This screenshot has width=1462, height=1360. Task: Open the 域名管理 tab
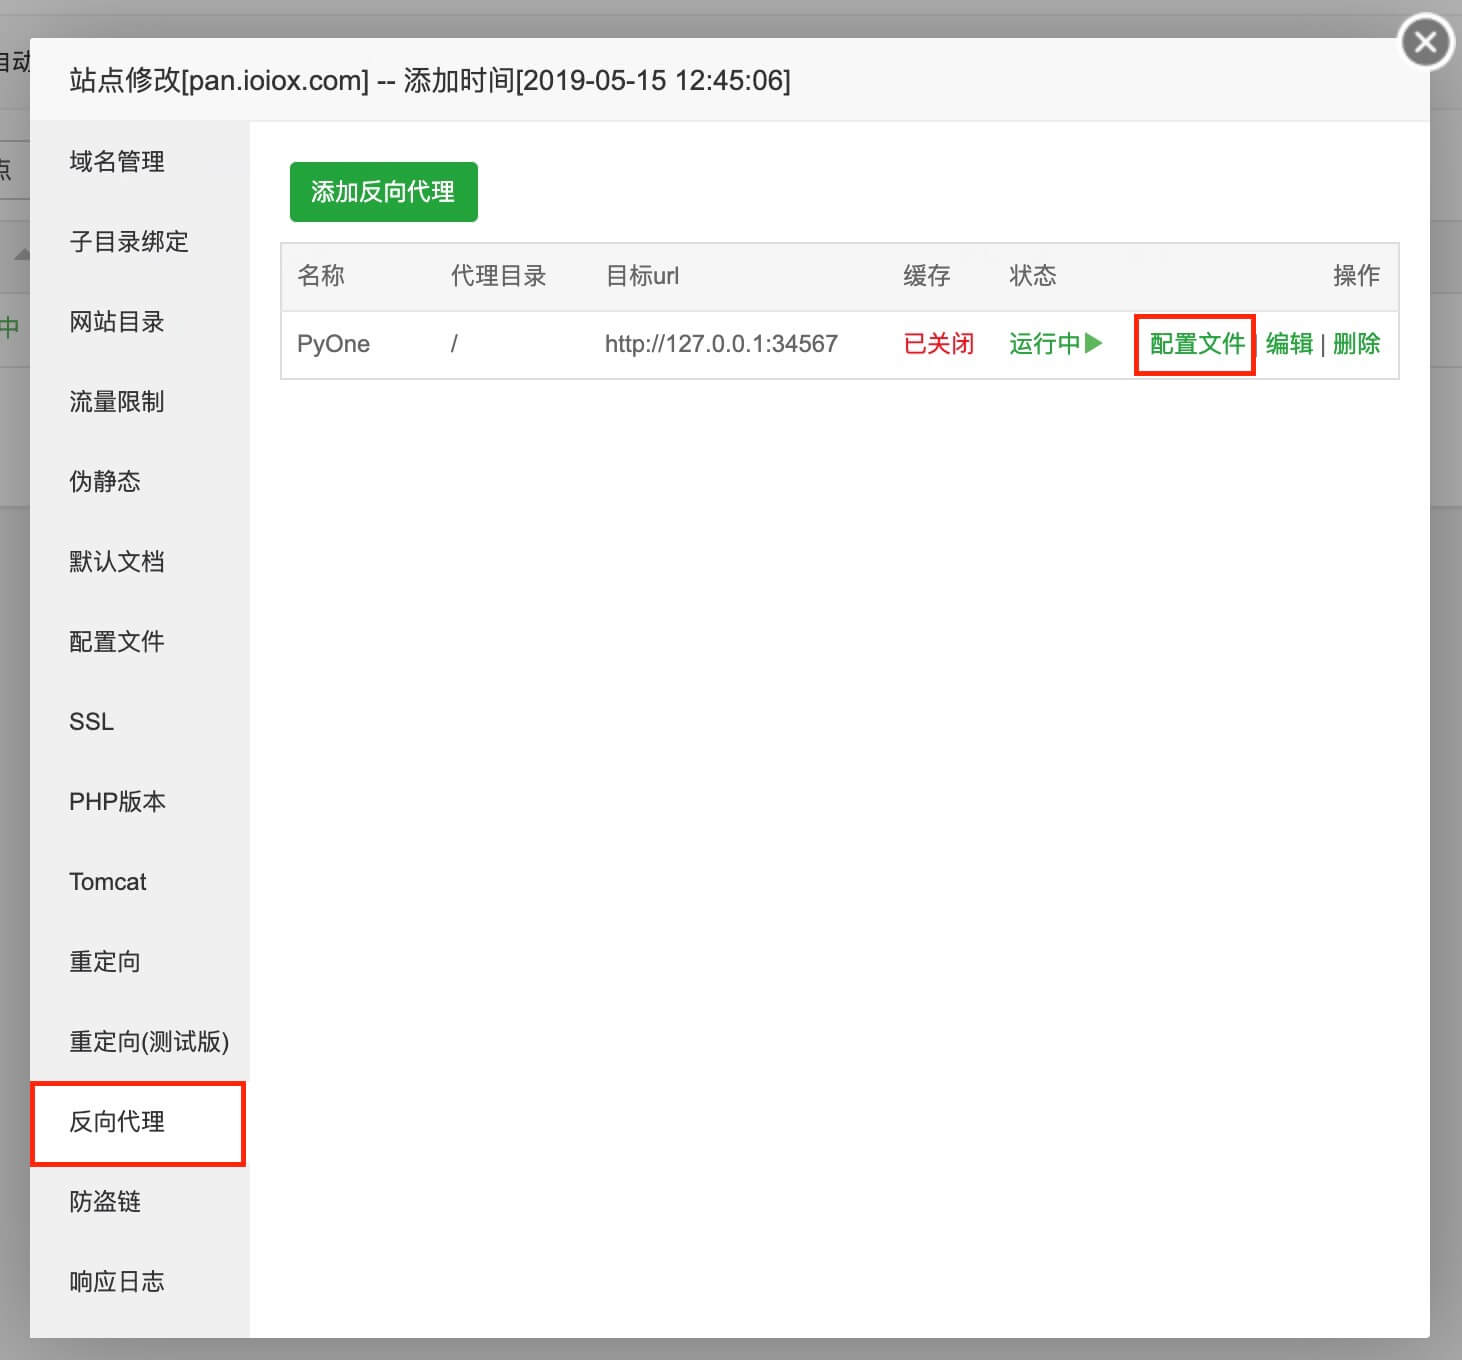point(117,162)
